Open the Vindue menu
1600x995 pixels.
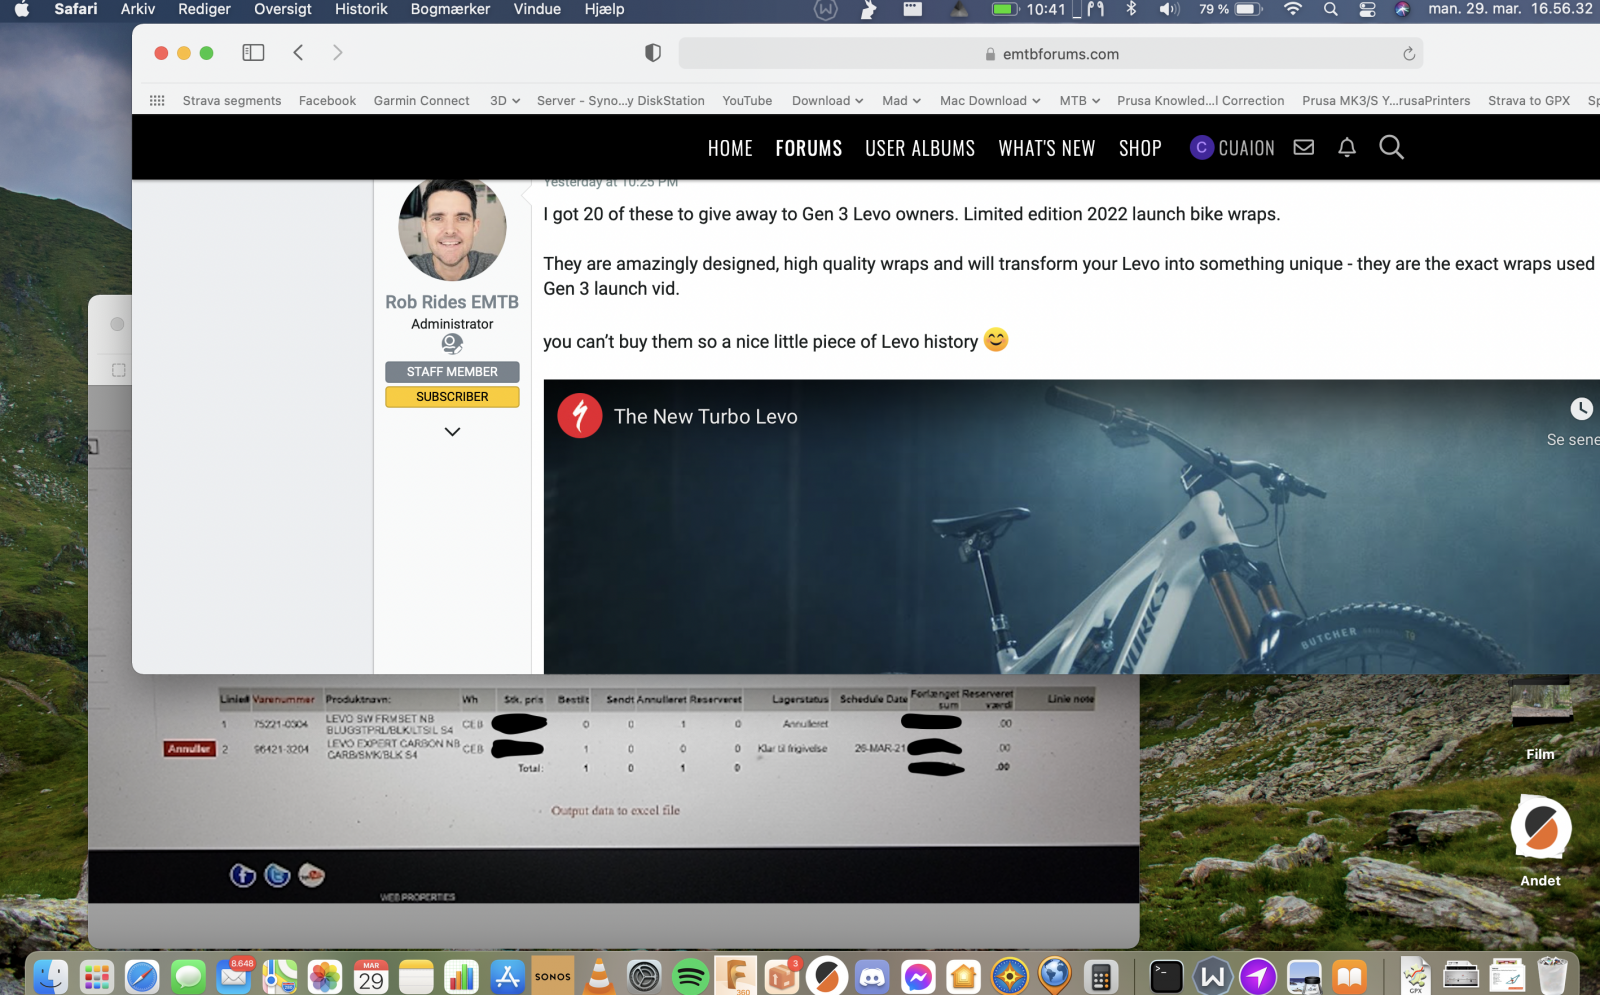(537, 9)
